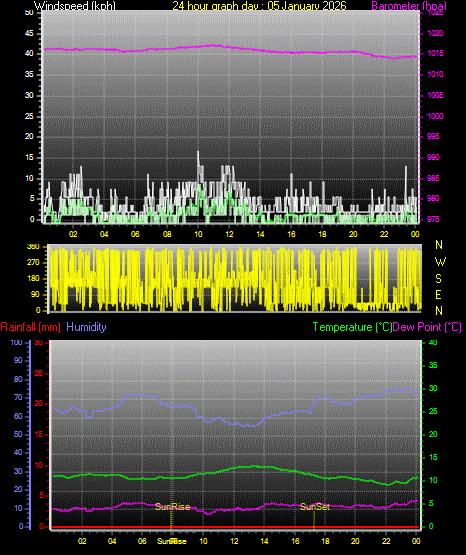Click windspeed axis value "35"
Viewport: 466px width, 555px height.
pos(29,74)
